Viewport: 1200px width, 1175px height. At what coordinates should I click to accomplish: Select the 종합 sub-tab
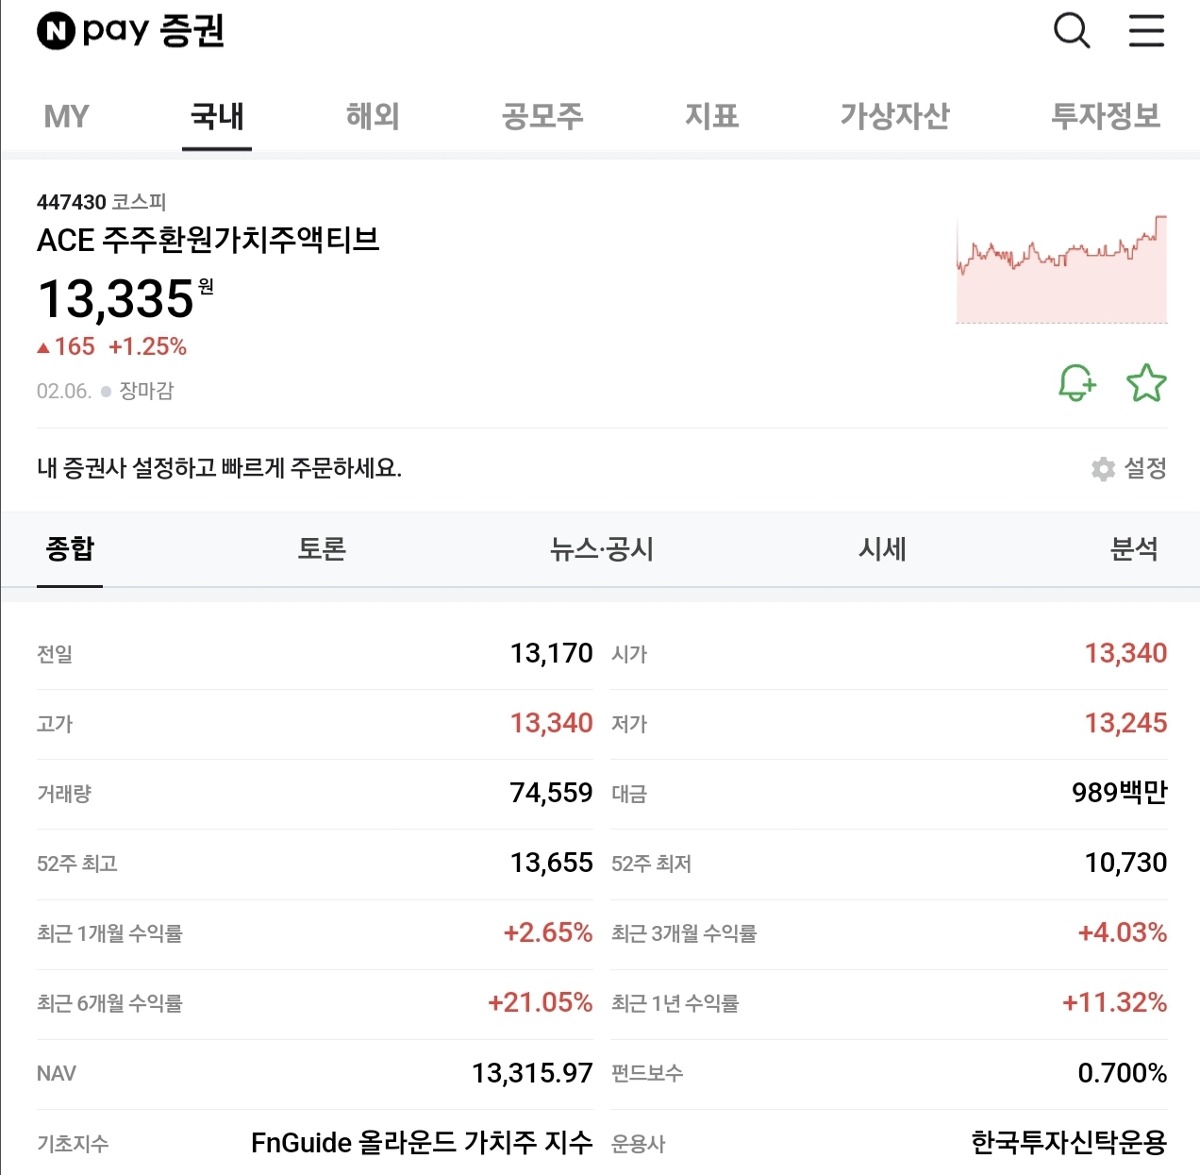[70, 549]
